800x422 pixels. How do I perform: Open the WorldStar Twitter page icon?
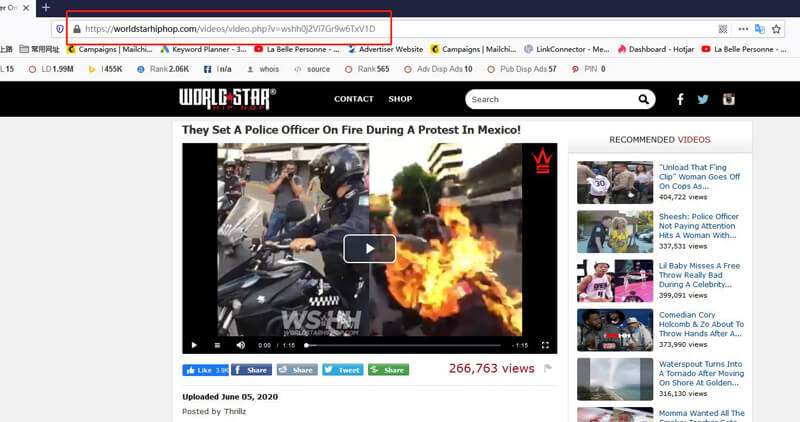[703, 100]
